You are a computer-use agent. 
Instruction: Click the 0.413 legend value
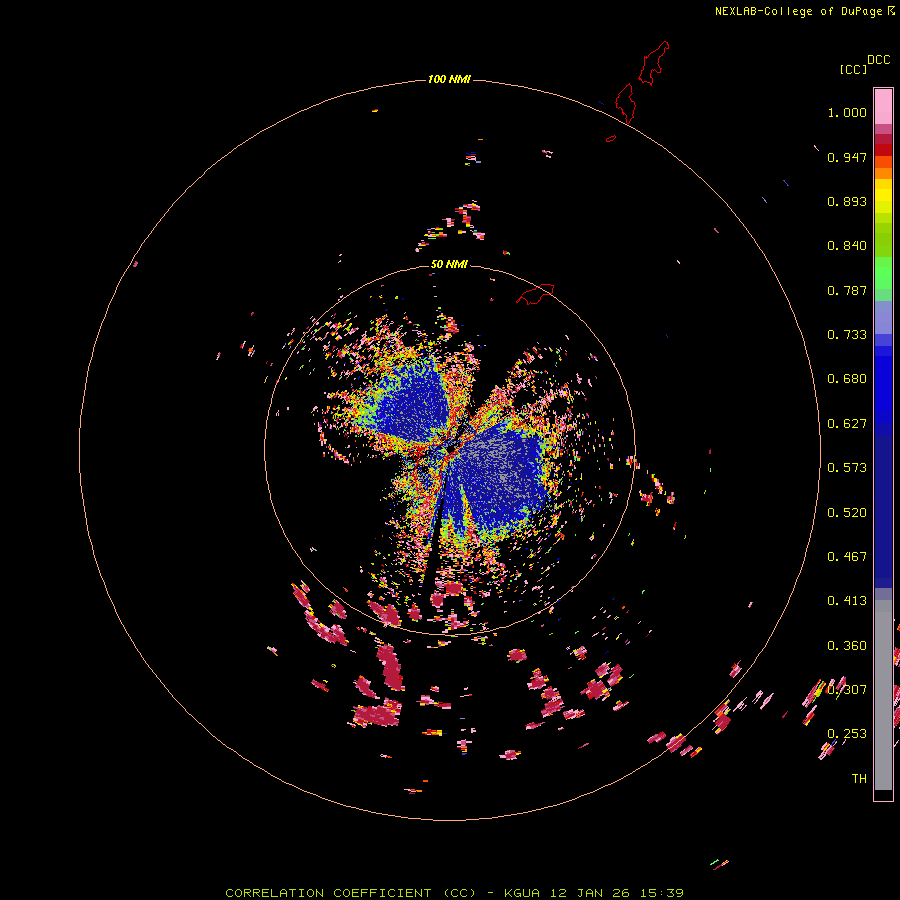[847, 601]
